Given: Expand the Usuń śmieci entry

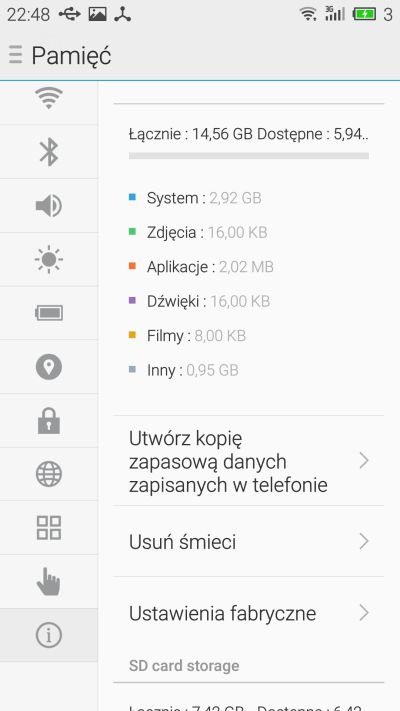Looking at the screenshot, I should pyautogui.click(x=248, y=541).
